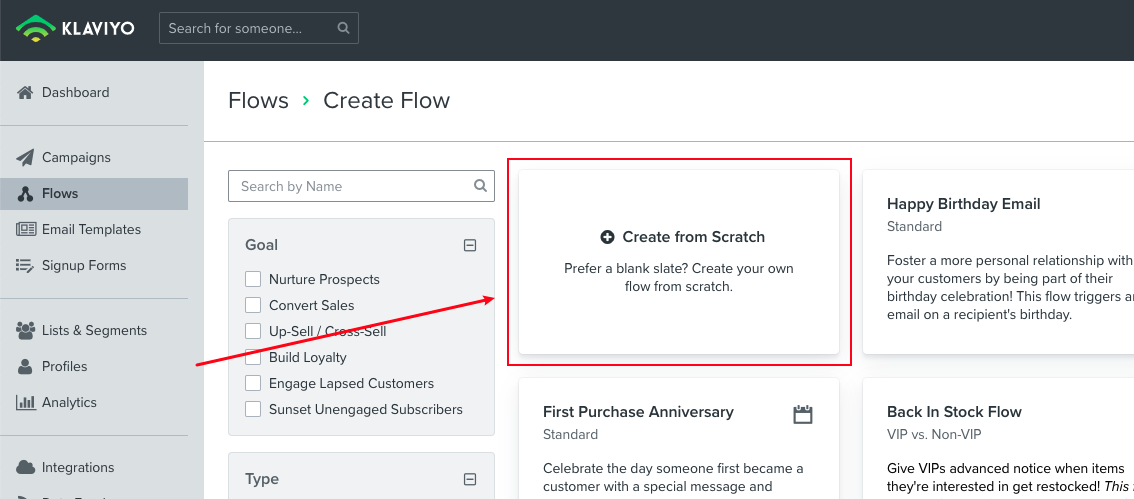1134x499 pixels.
Task: Click the Lists & Segments people icon
Action: click(x=25, y=330)
